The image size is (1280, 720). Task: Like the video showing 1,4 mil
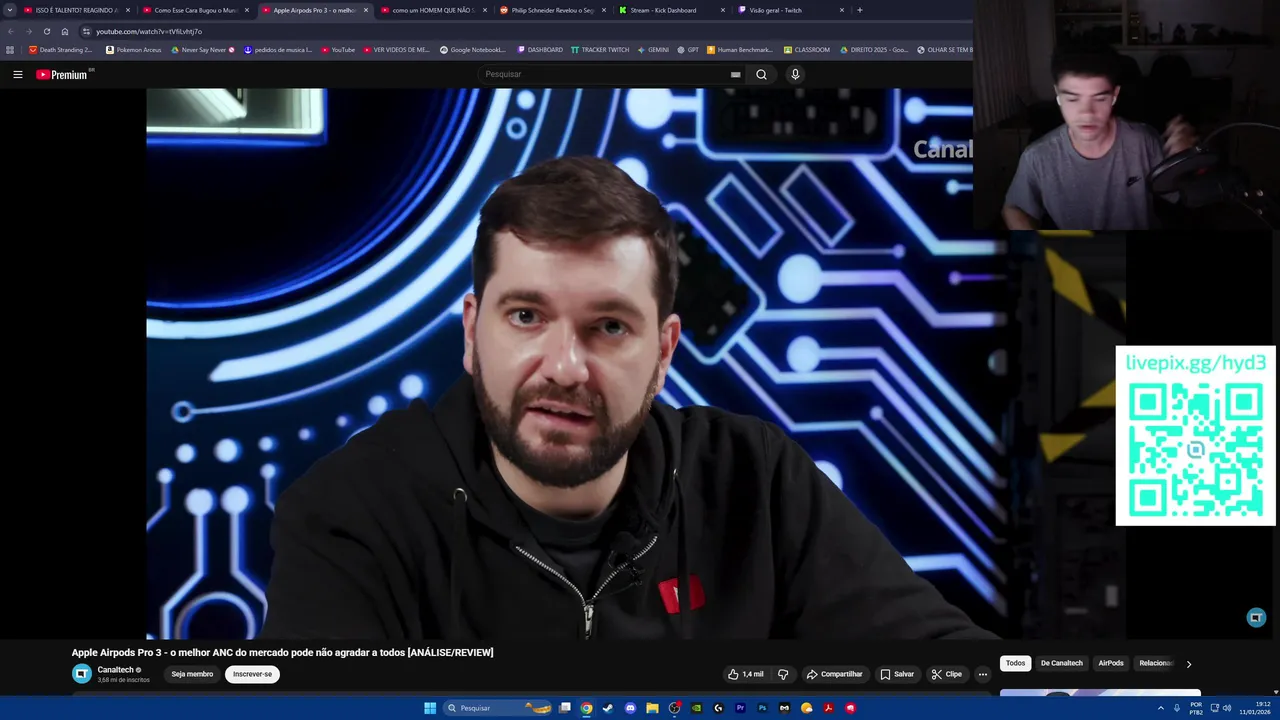coord(746,674)
